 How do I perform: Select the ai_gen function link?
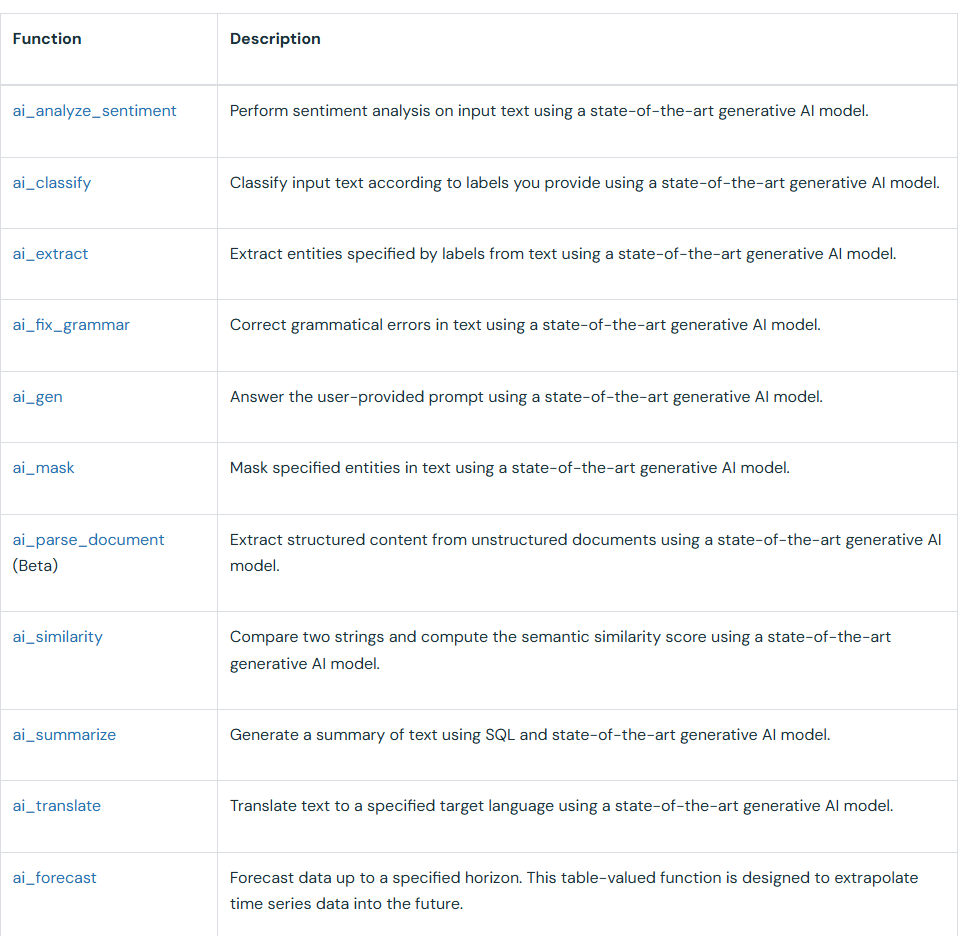click(x=38, y=397)
